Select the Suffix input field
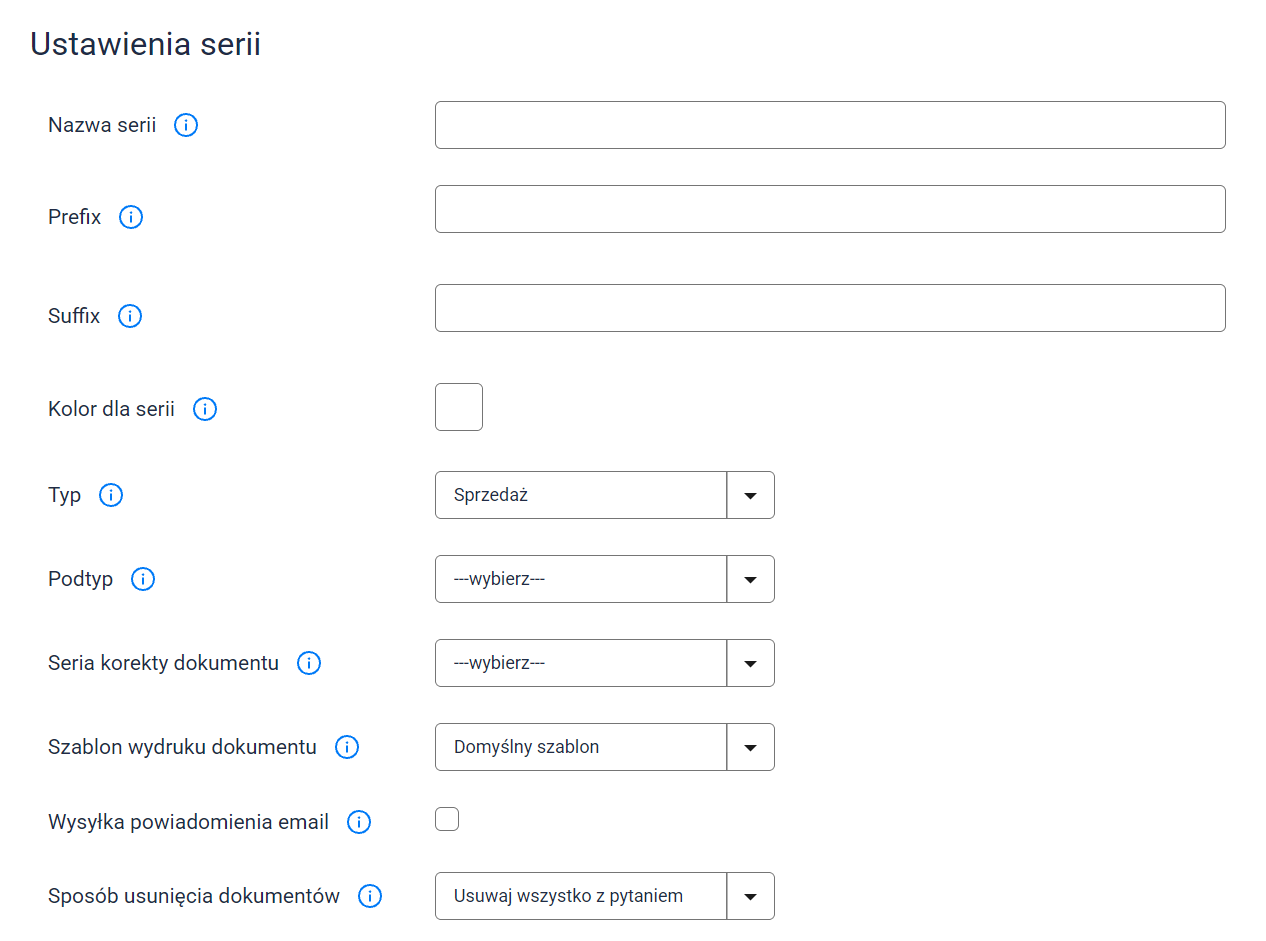1266x941 pixels. (830, 308)
